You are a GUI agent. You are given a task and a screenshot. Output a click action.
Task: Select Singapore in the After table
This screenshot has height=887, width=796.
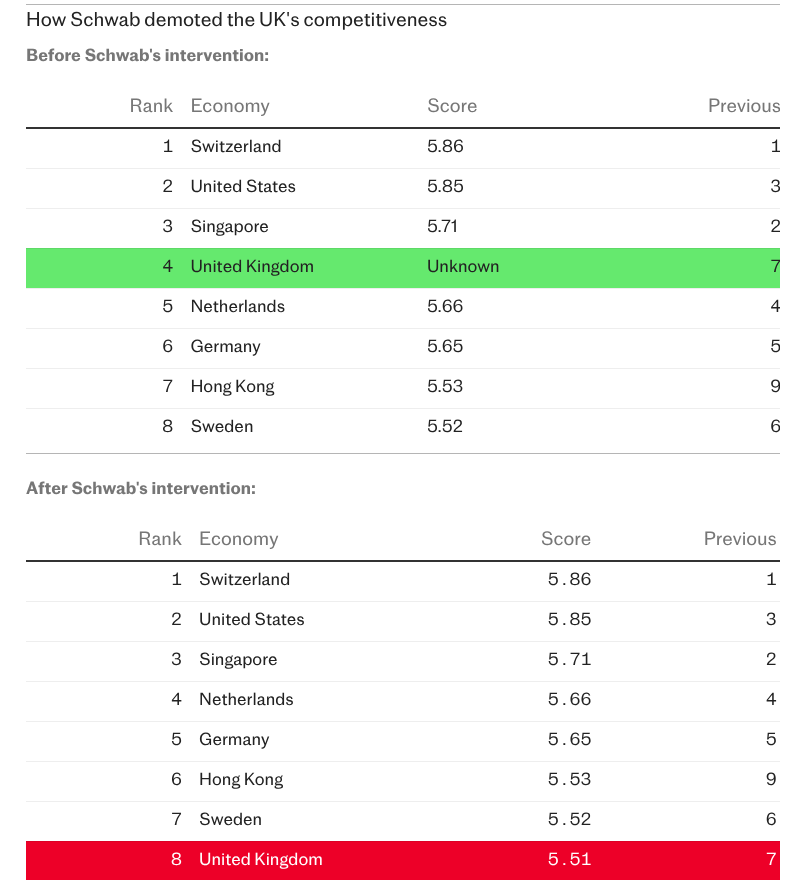(x=238, y=660)
